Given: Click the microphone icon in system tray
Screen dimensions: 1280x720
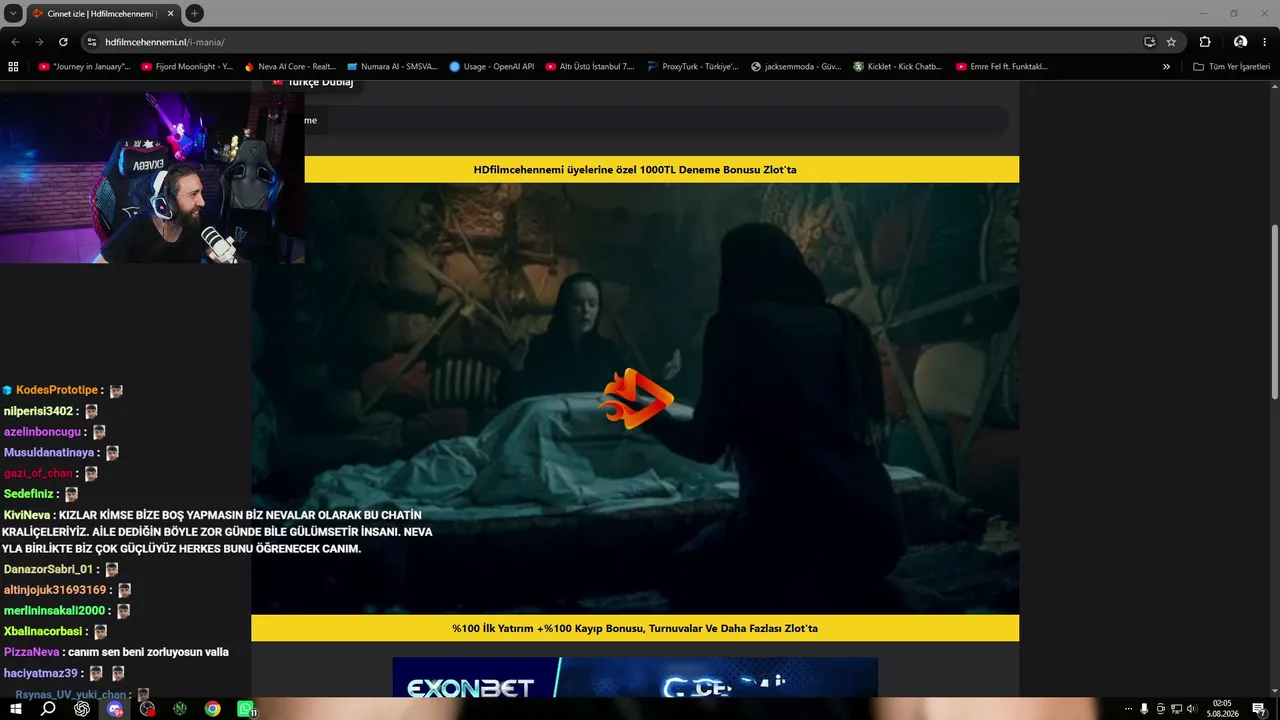Looking at the screenshot, I should pos(1144,709).
